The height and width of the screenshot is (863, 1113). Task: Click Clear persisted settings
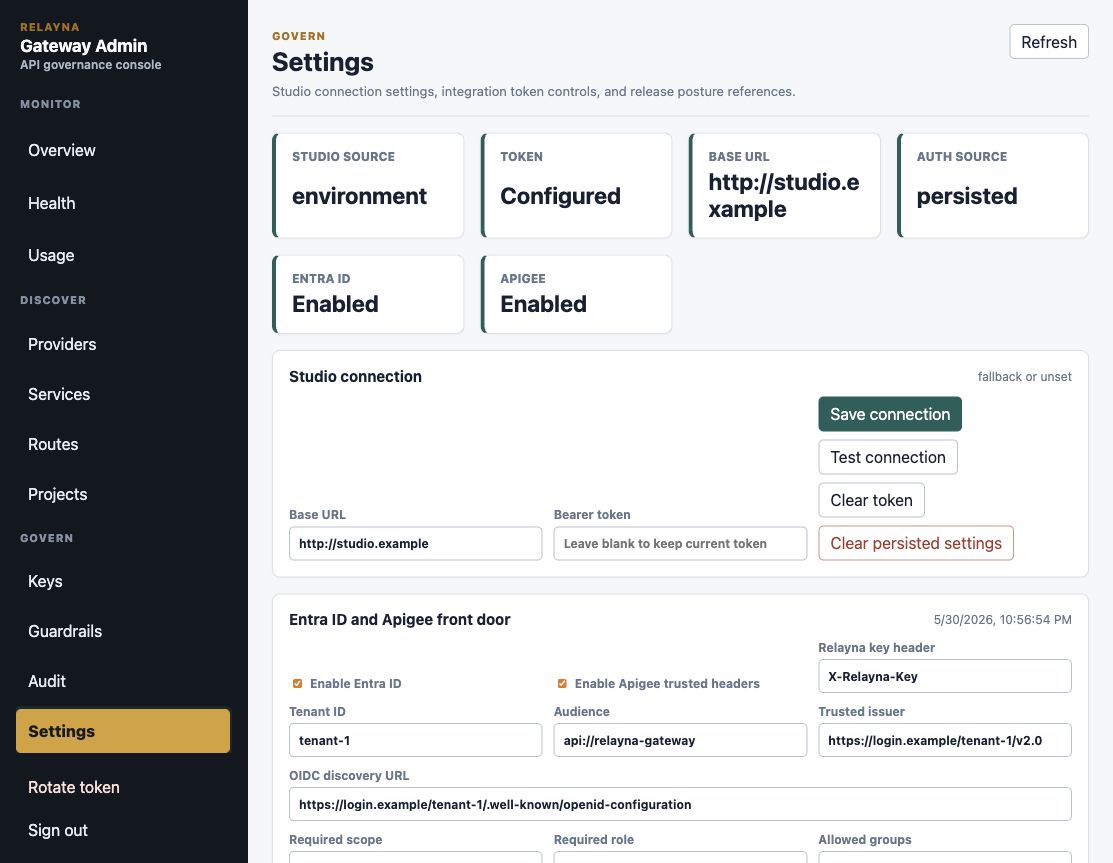click(x=916, y=543)
